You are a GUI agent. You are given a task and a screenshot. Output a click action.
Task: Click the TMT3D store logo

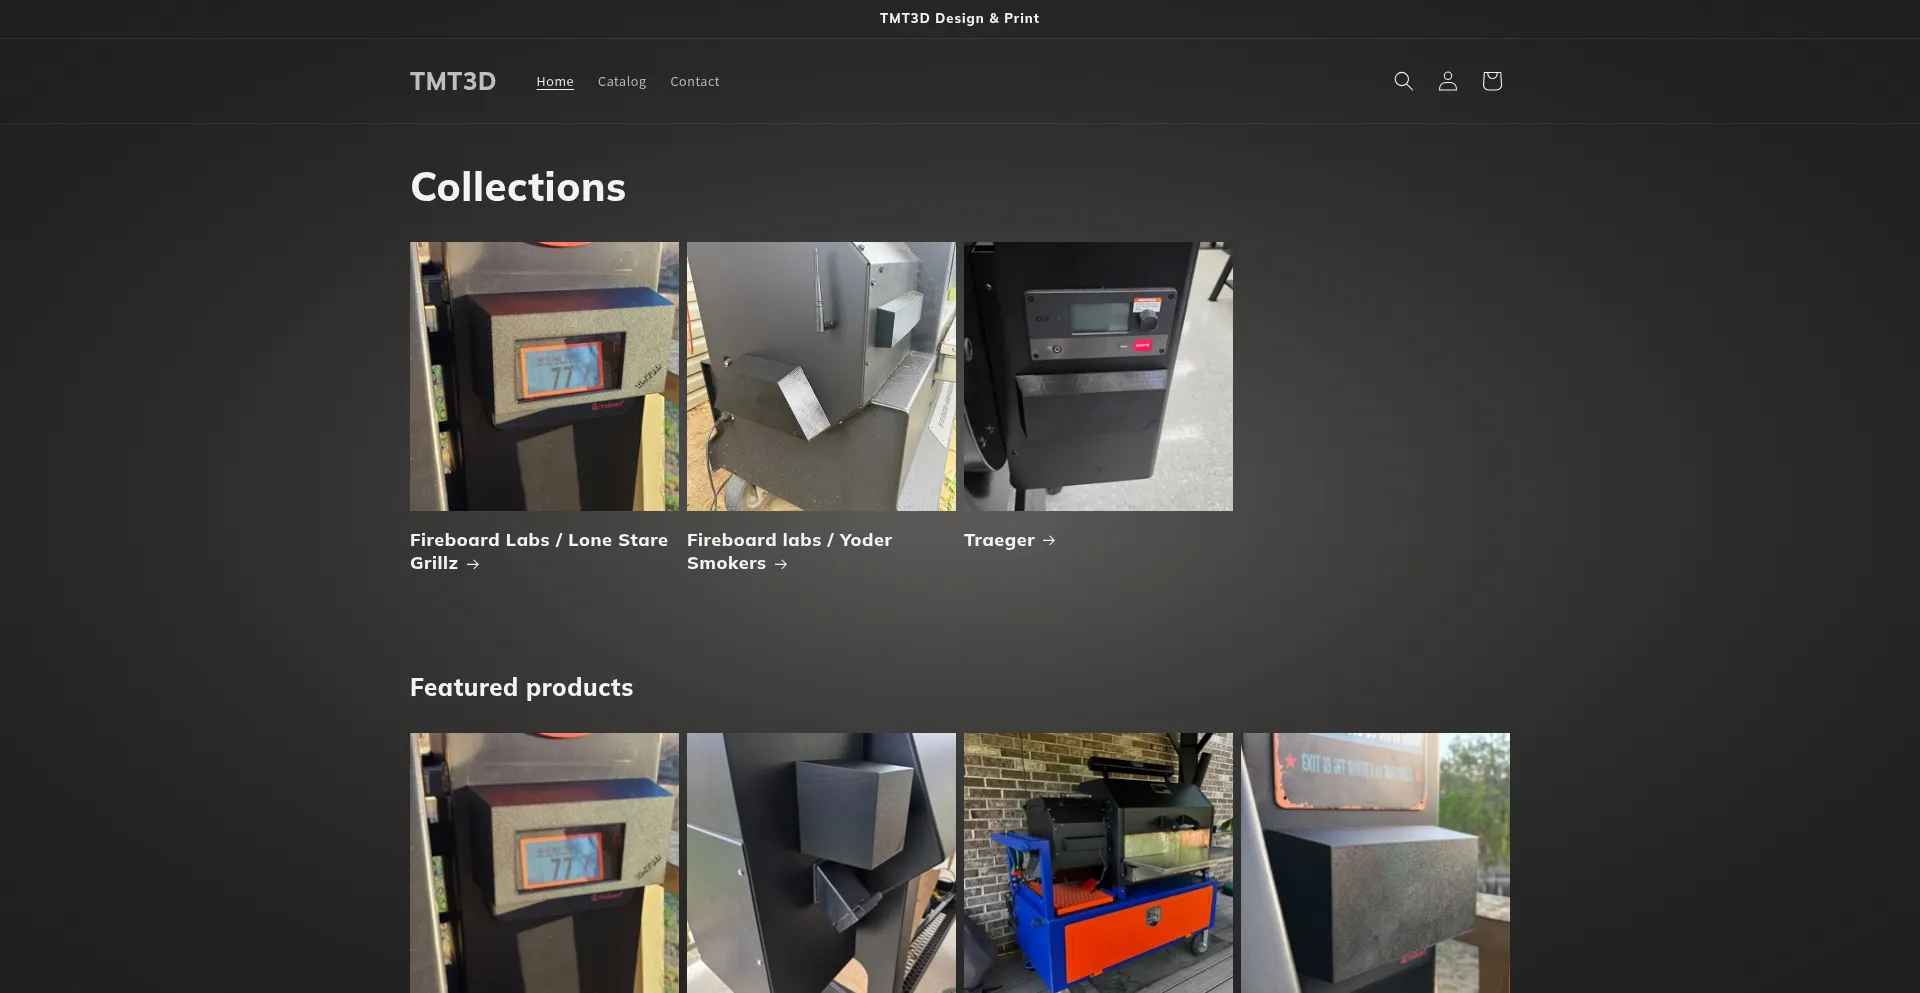tap(453, 81)
